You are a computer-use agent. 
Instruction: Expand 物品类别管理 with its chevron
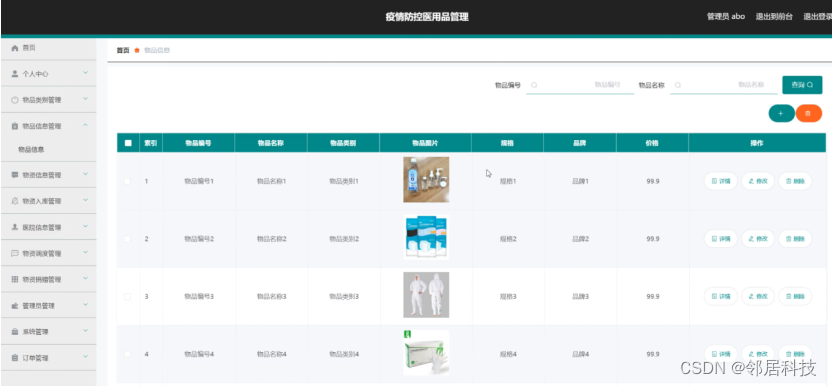(85, 99)
